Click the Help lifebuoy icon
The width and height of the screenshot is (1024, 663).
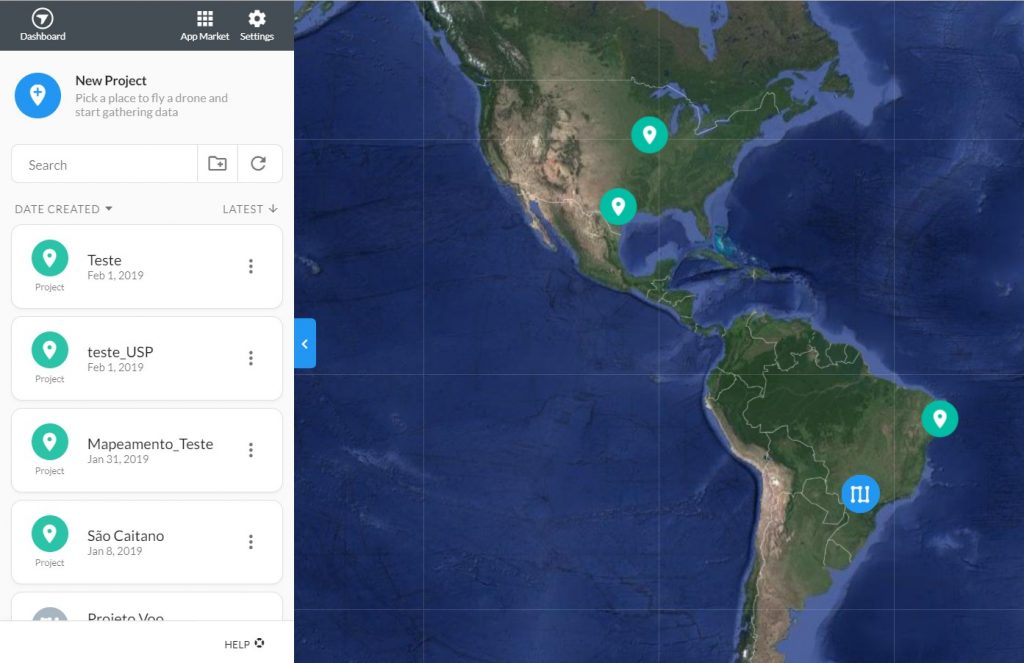pos(259,643)
